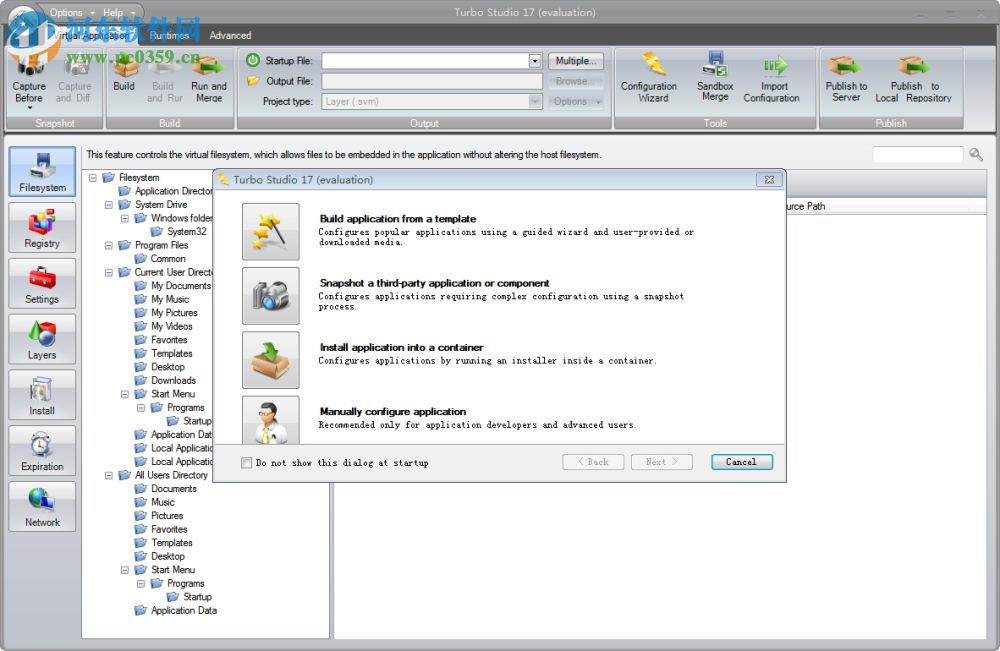The width and height of the screenshot is (1000, 651).
Task: Click the Multiple... button
Action: [x=576, y=61]
